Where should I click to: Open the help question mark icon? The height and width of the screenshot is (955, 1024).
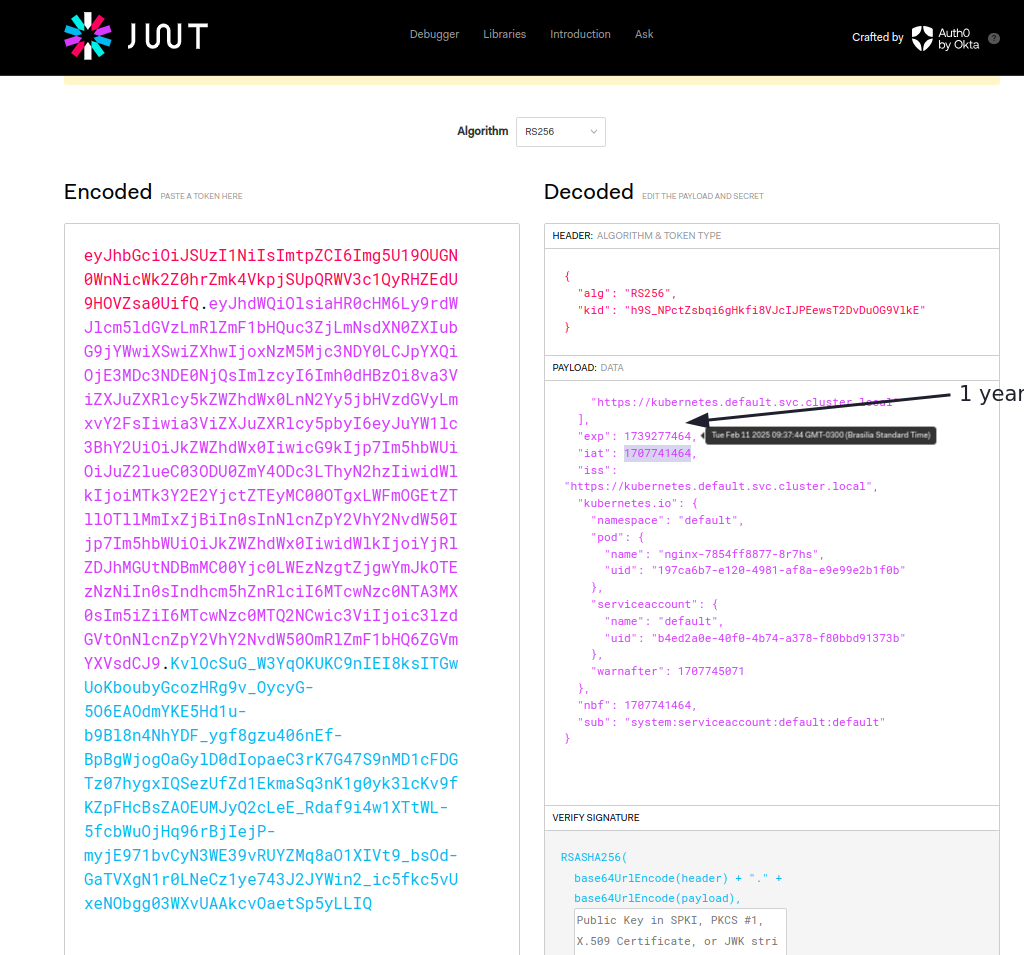993,38
